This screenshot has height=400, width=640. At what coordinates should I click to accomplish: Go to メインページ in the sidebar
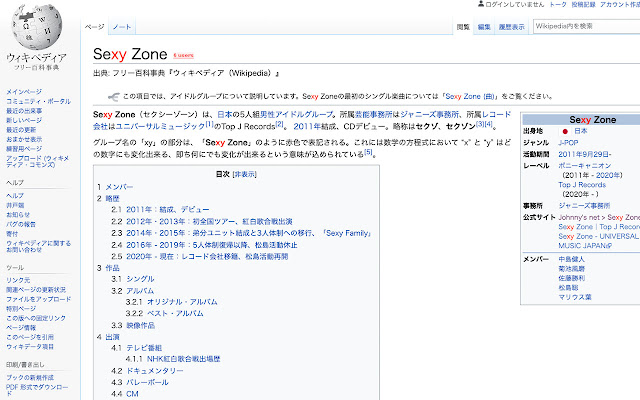pyautogui.click(x=24, y=92)
